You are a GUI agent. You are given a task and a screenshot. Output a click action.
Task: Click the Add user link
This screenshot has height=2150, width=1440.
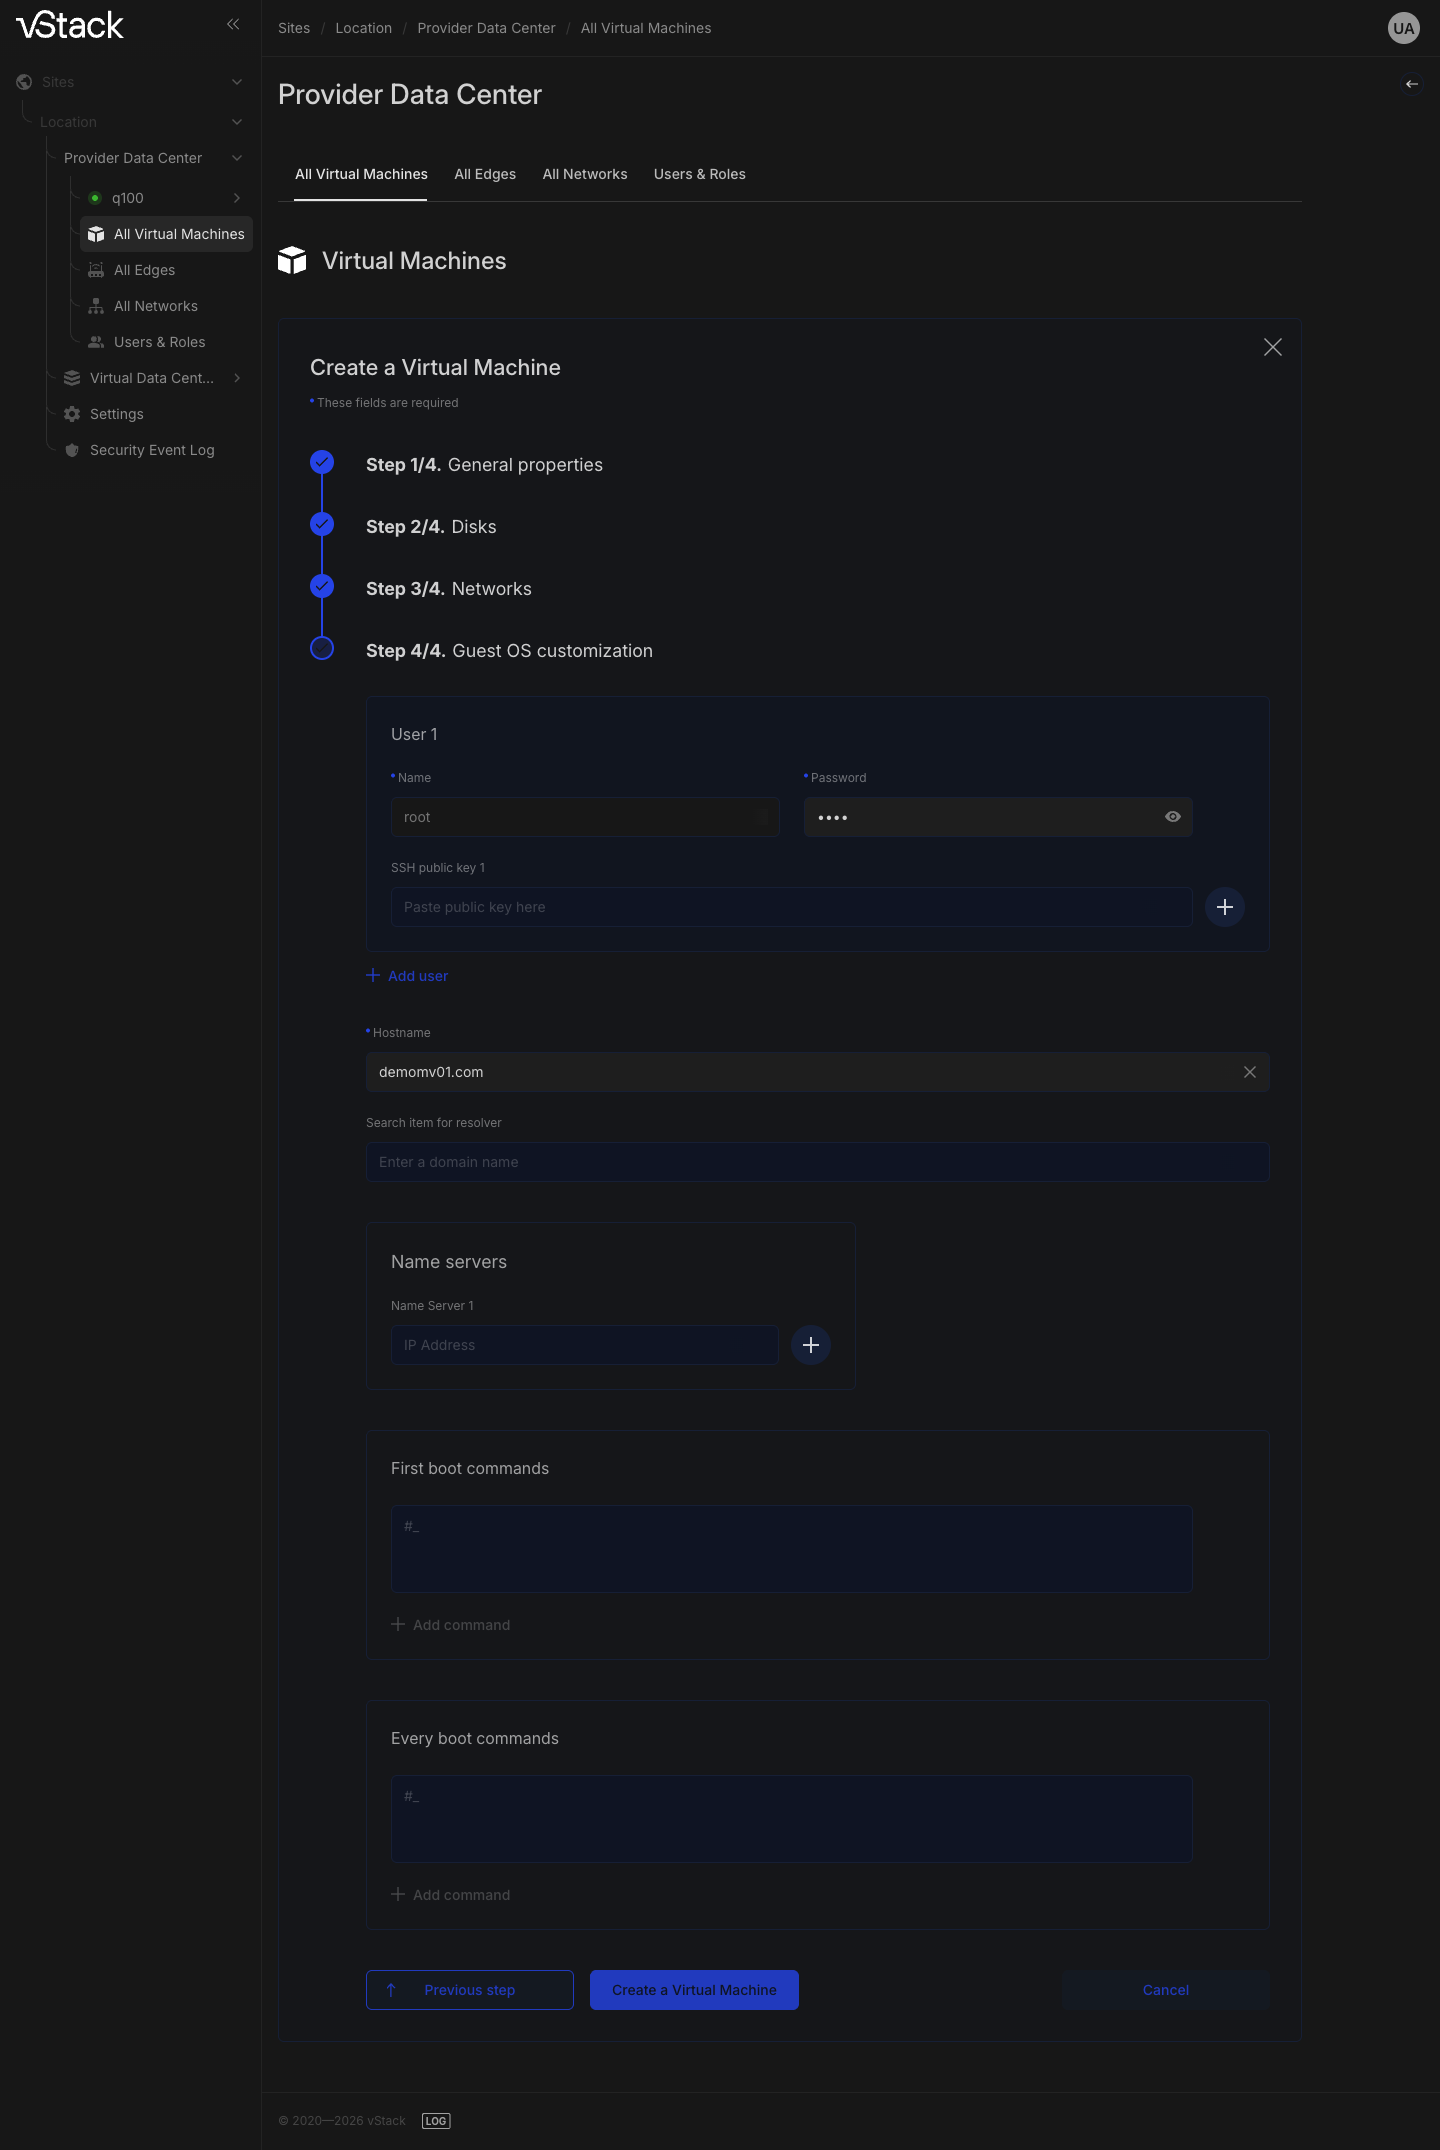point(407,976)
